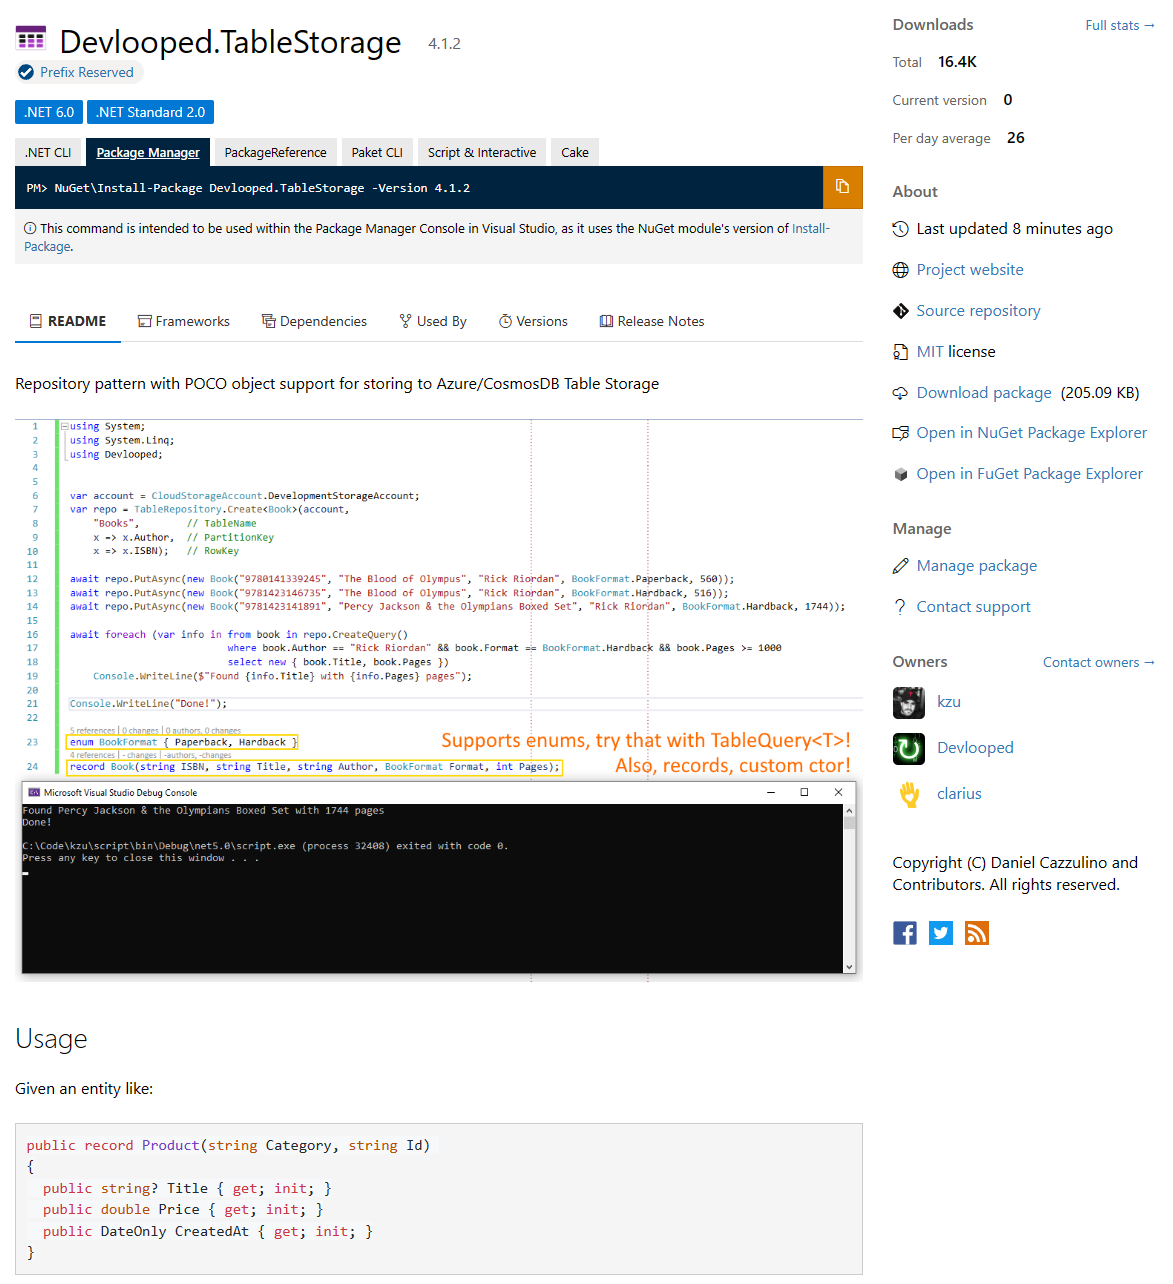Click the .NET 6.0 framework badge
This screenshot has height=1284, width=1173.
coord(49,112)
